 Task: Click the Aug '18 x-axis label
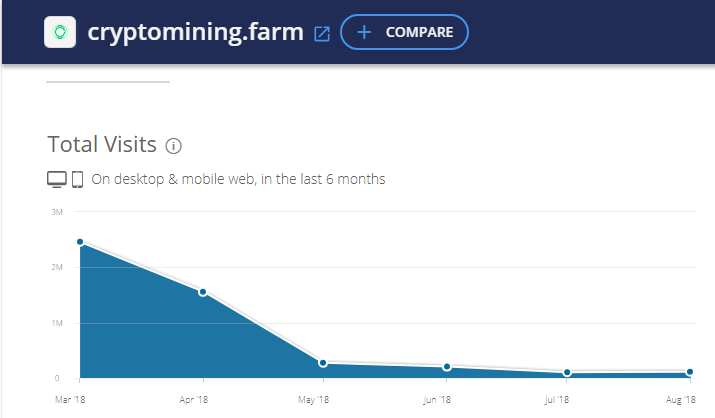[680, 400]
